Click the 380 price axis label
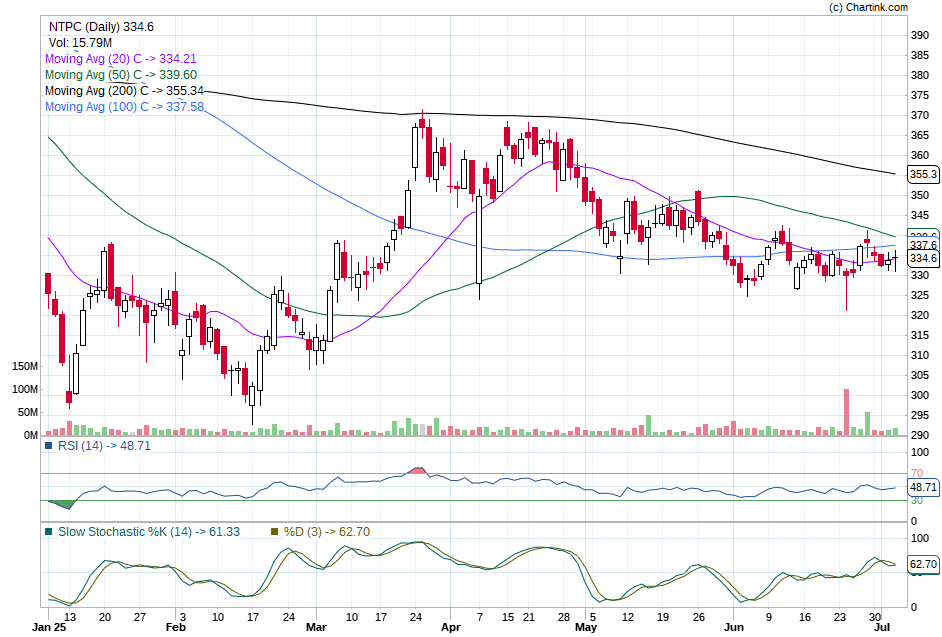Viewport: 942px width, 637px height. pyautogui.click(x=920, y=76)
